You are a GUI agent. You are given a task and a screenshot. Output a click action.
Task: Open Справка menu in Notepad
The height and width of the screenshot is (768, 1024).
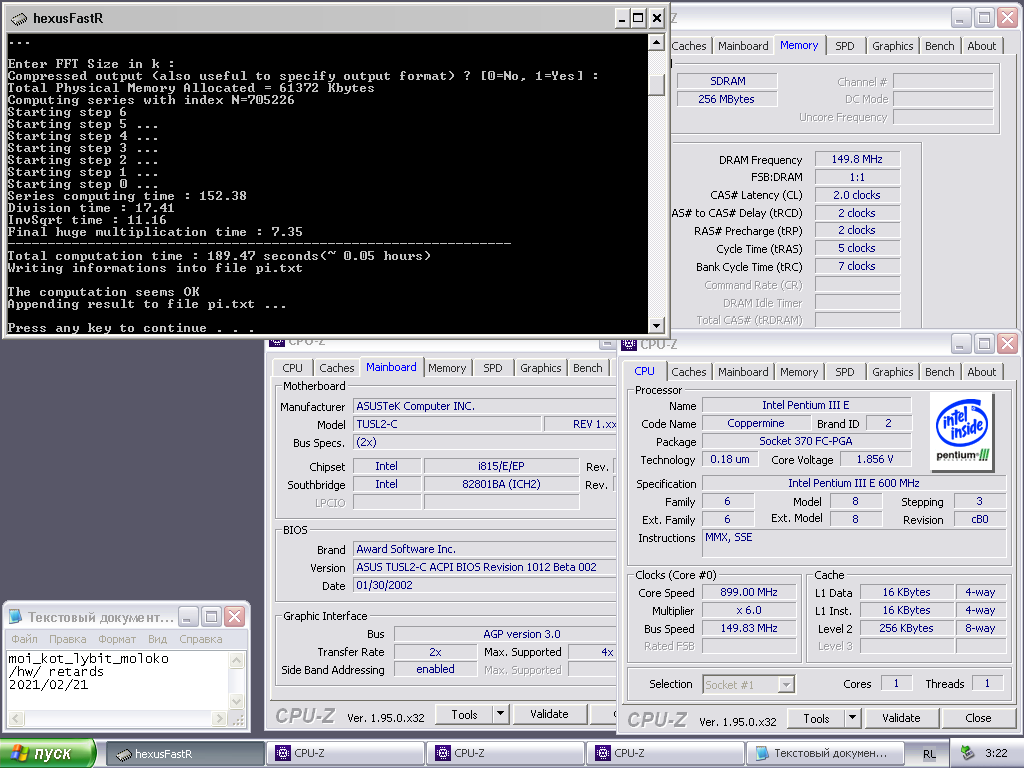point(200,639)
